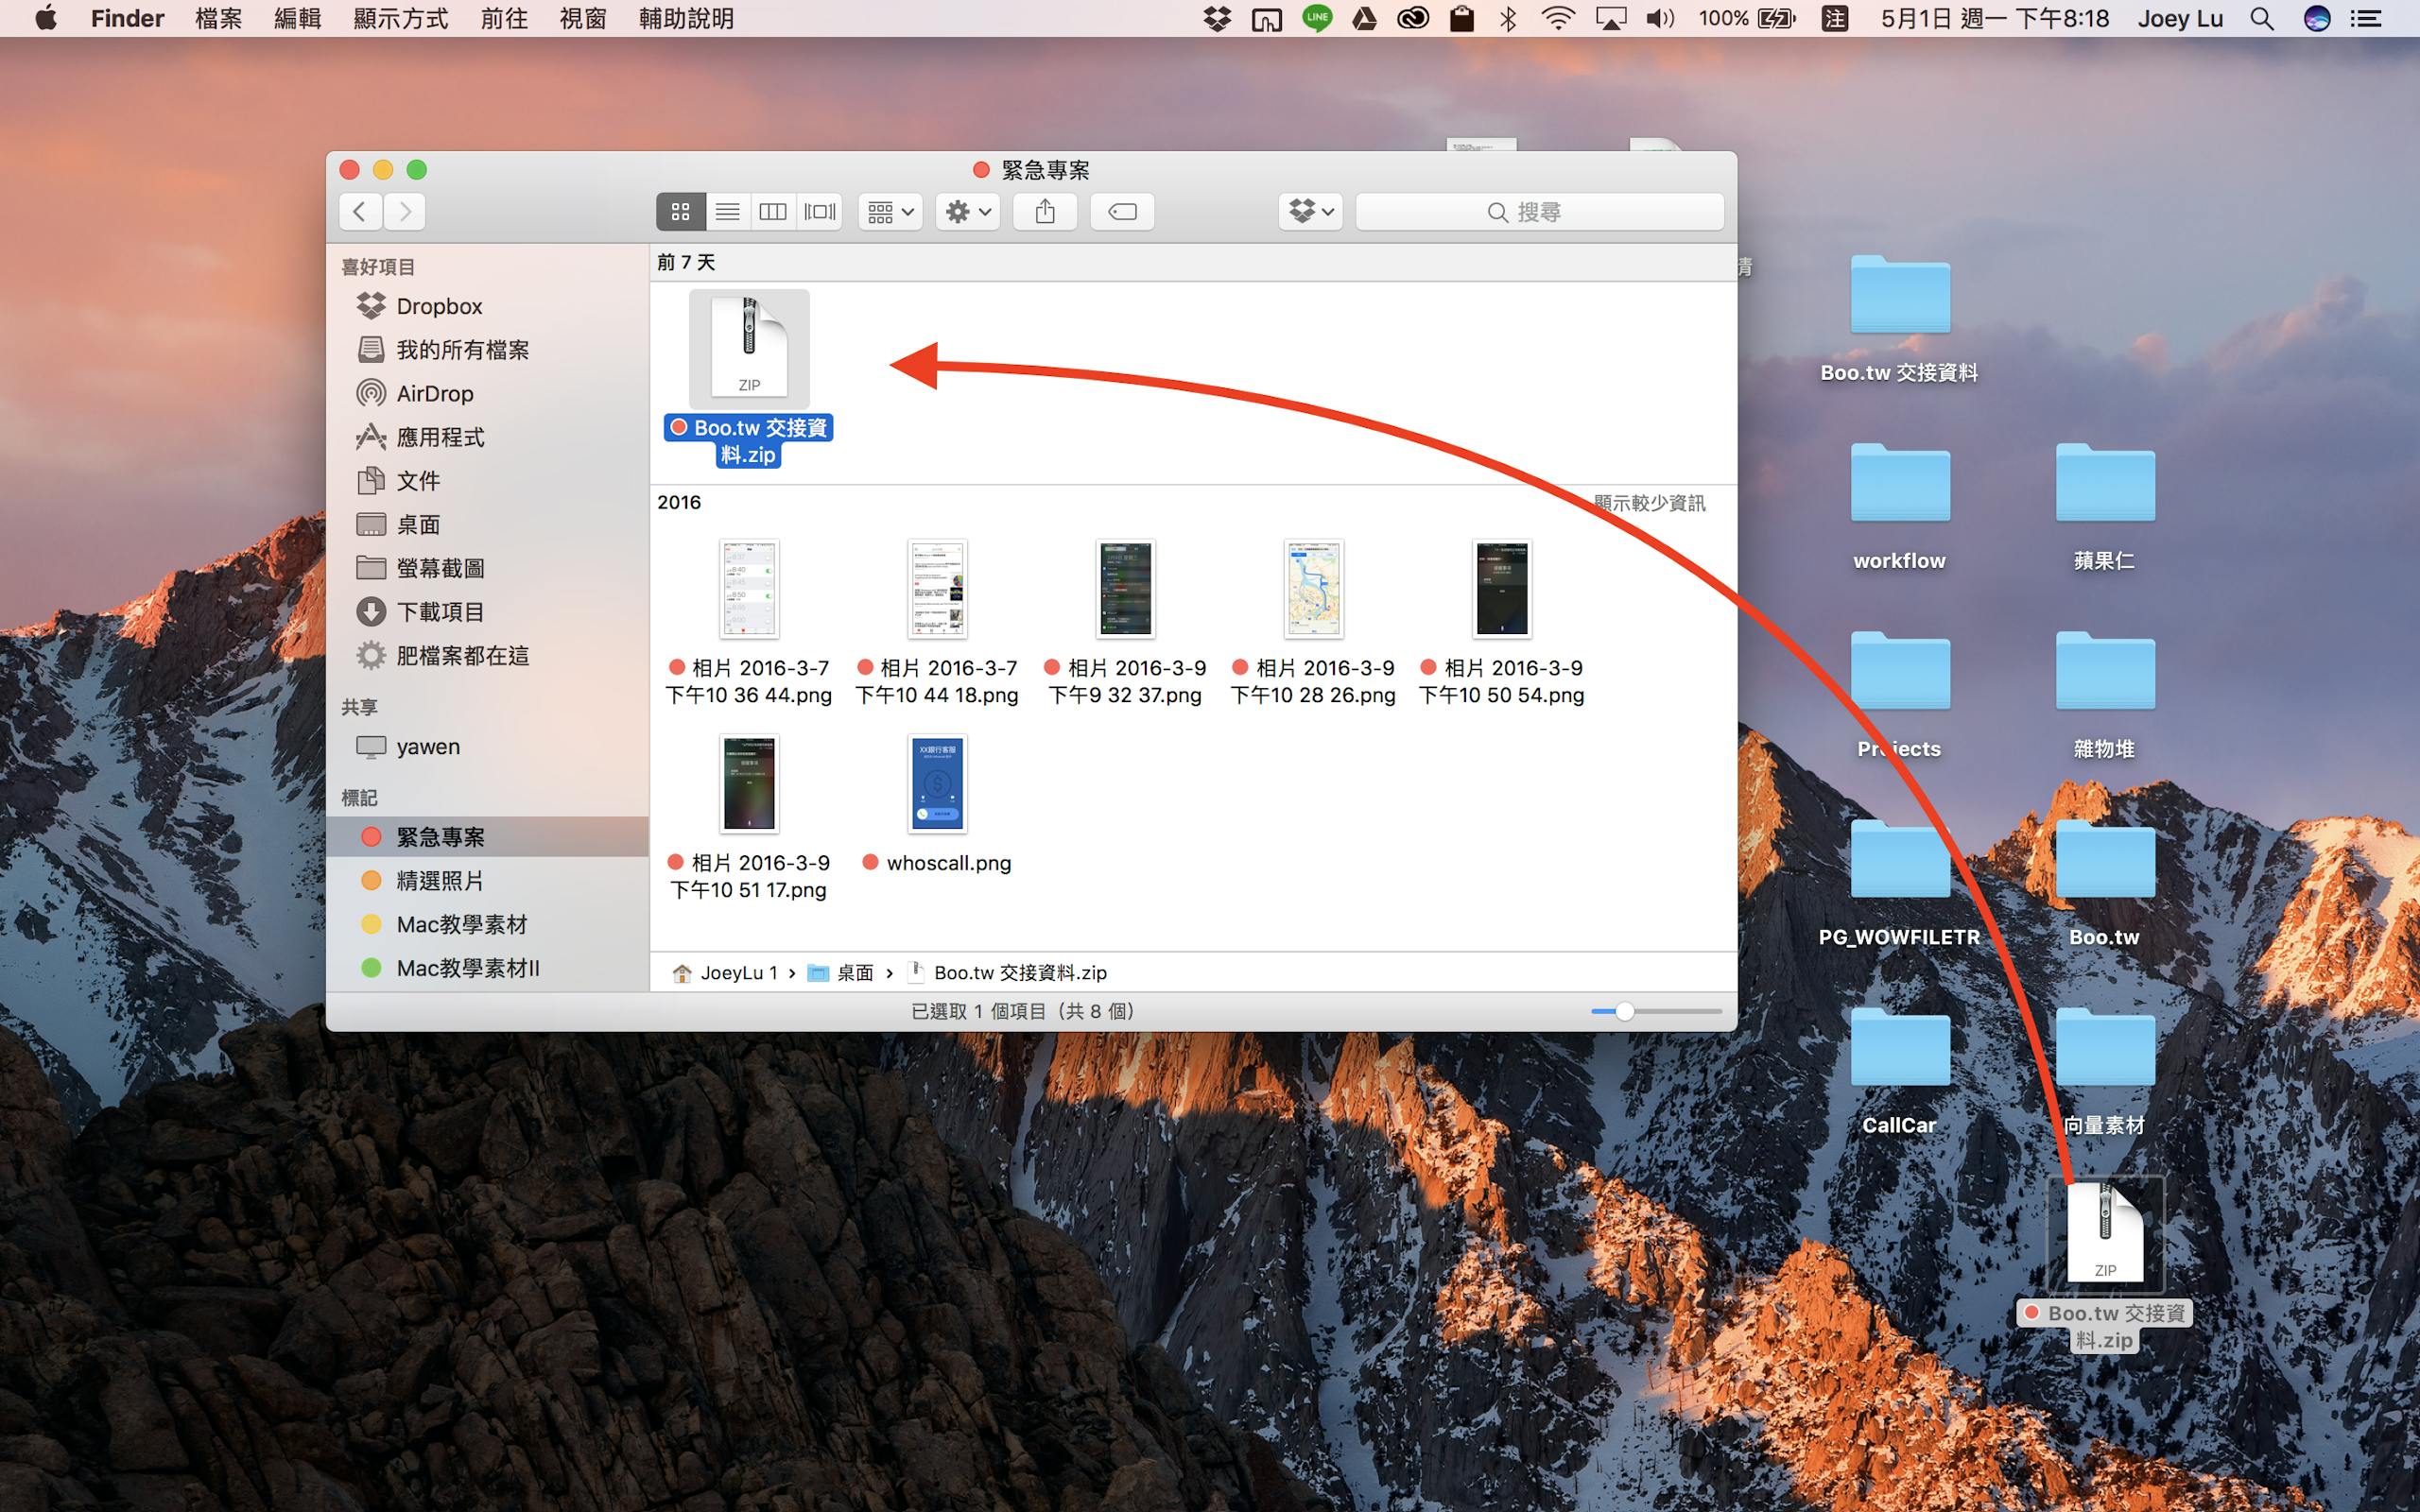Open the Dropbox toolbar dropdown
The width and height of the screenshot is (2420, 1512).
1310,212
